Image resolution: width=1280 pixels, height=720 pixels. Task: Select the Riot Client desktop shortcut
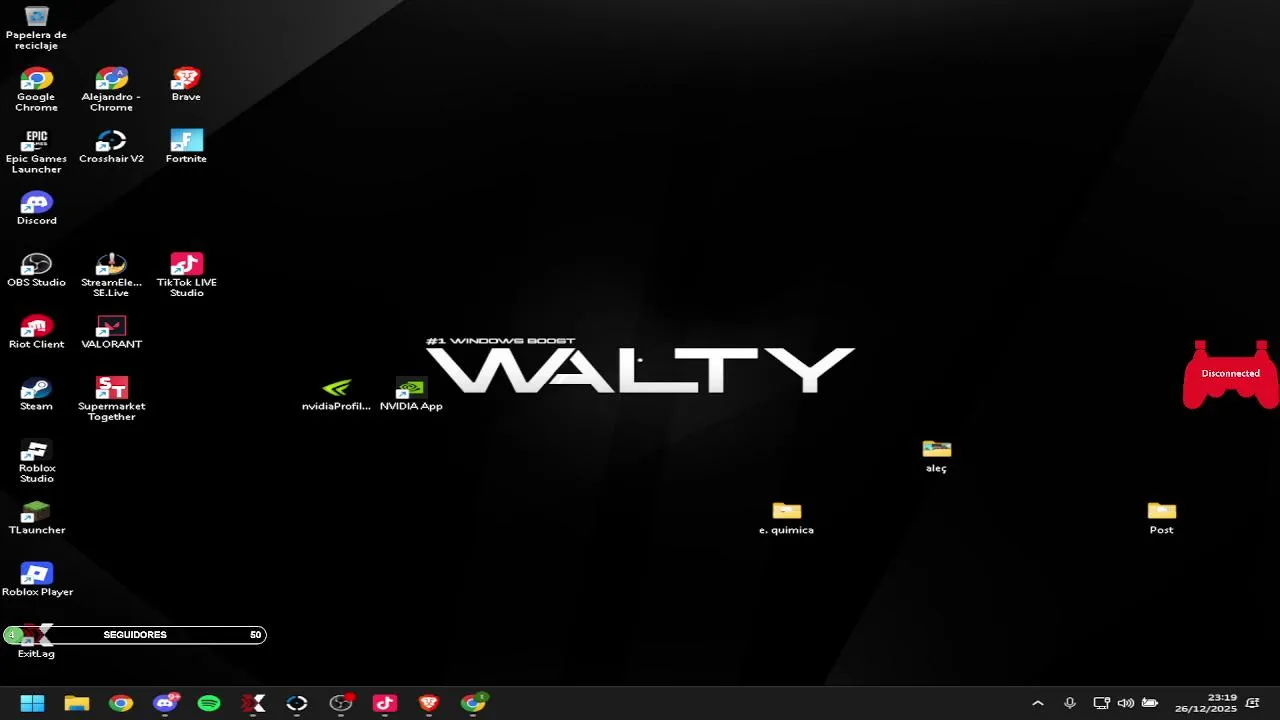pyautogui.click(x=37, y=333)
